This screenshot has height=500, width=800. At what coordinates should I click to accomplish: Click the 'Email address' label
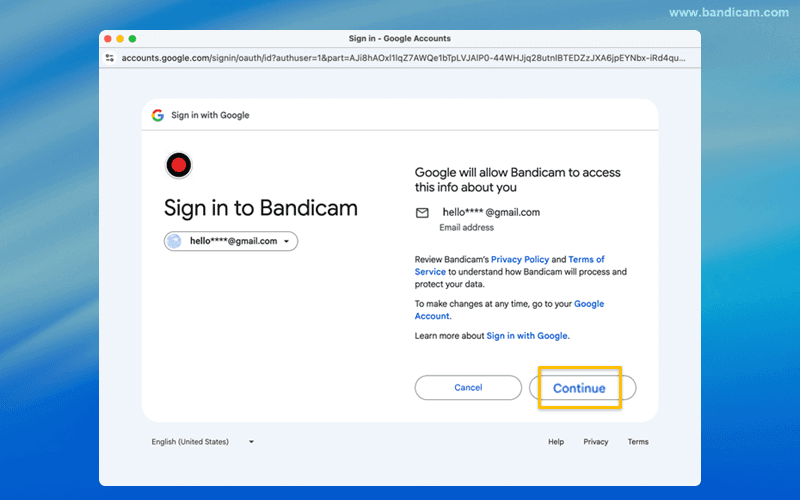pyautogui.click(x=466, y=228)
